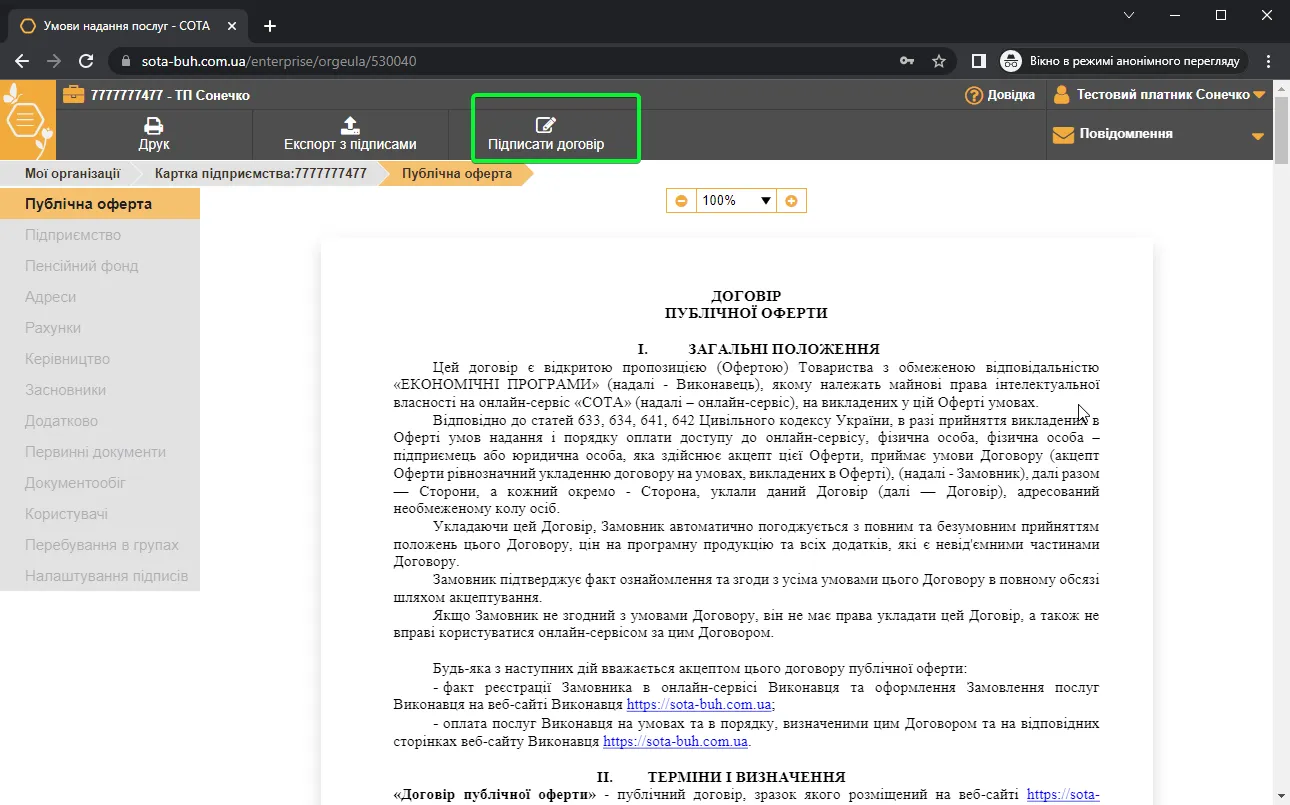
Task: Click the user avatar icon near Тестовий платник
Action: click(1062, 95)
